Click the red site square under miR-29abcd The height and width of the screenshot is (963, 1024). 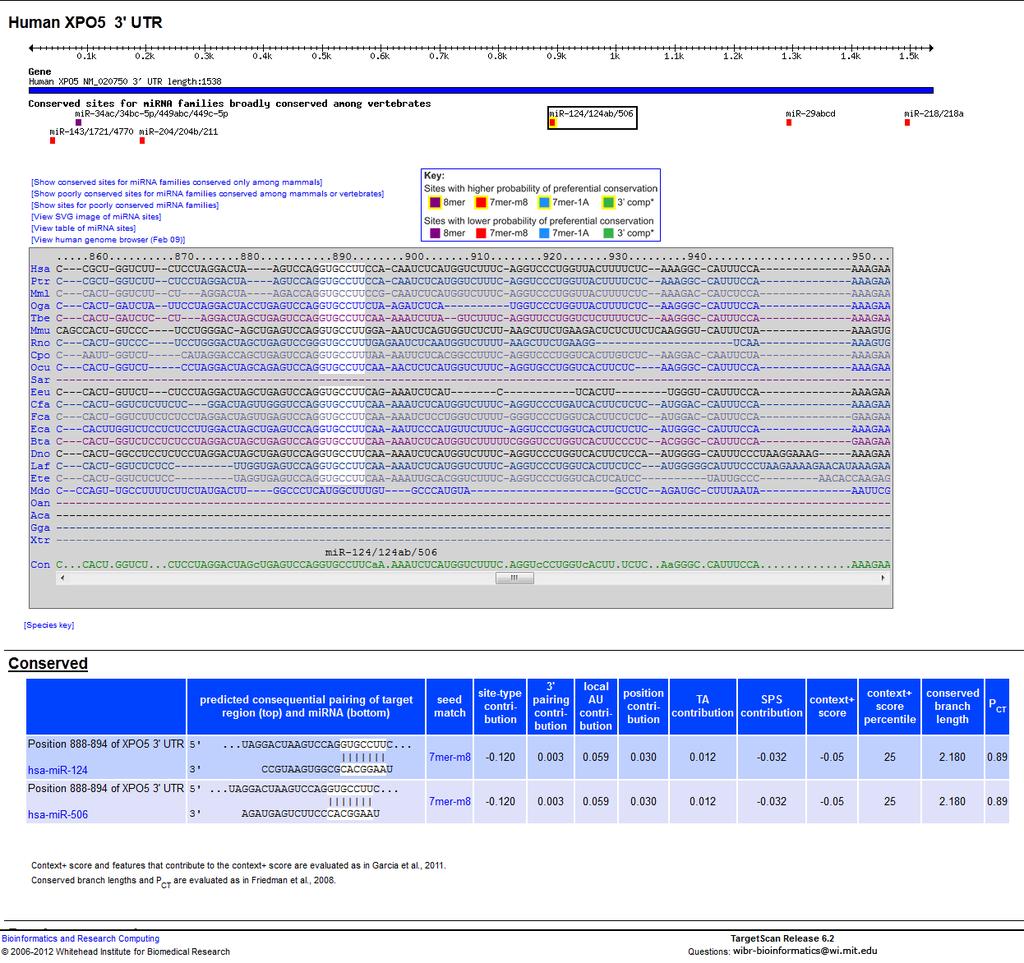point(789,122)
